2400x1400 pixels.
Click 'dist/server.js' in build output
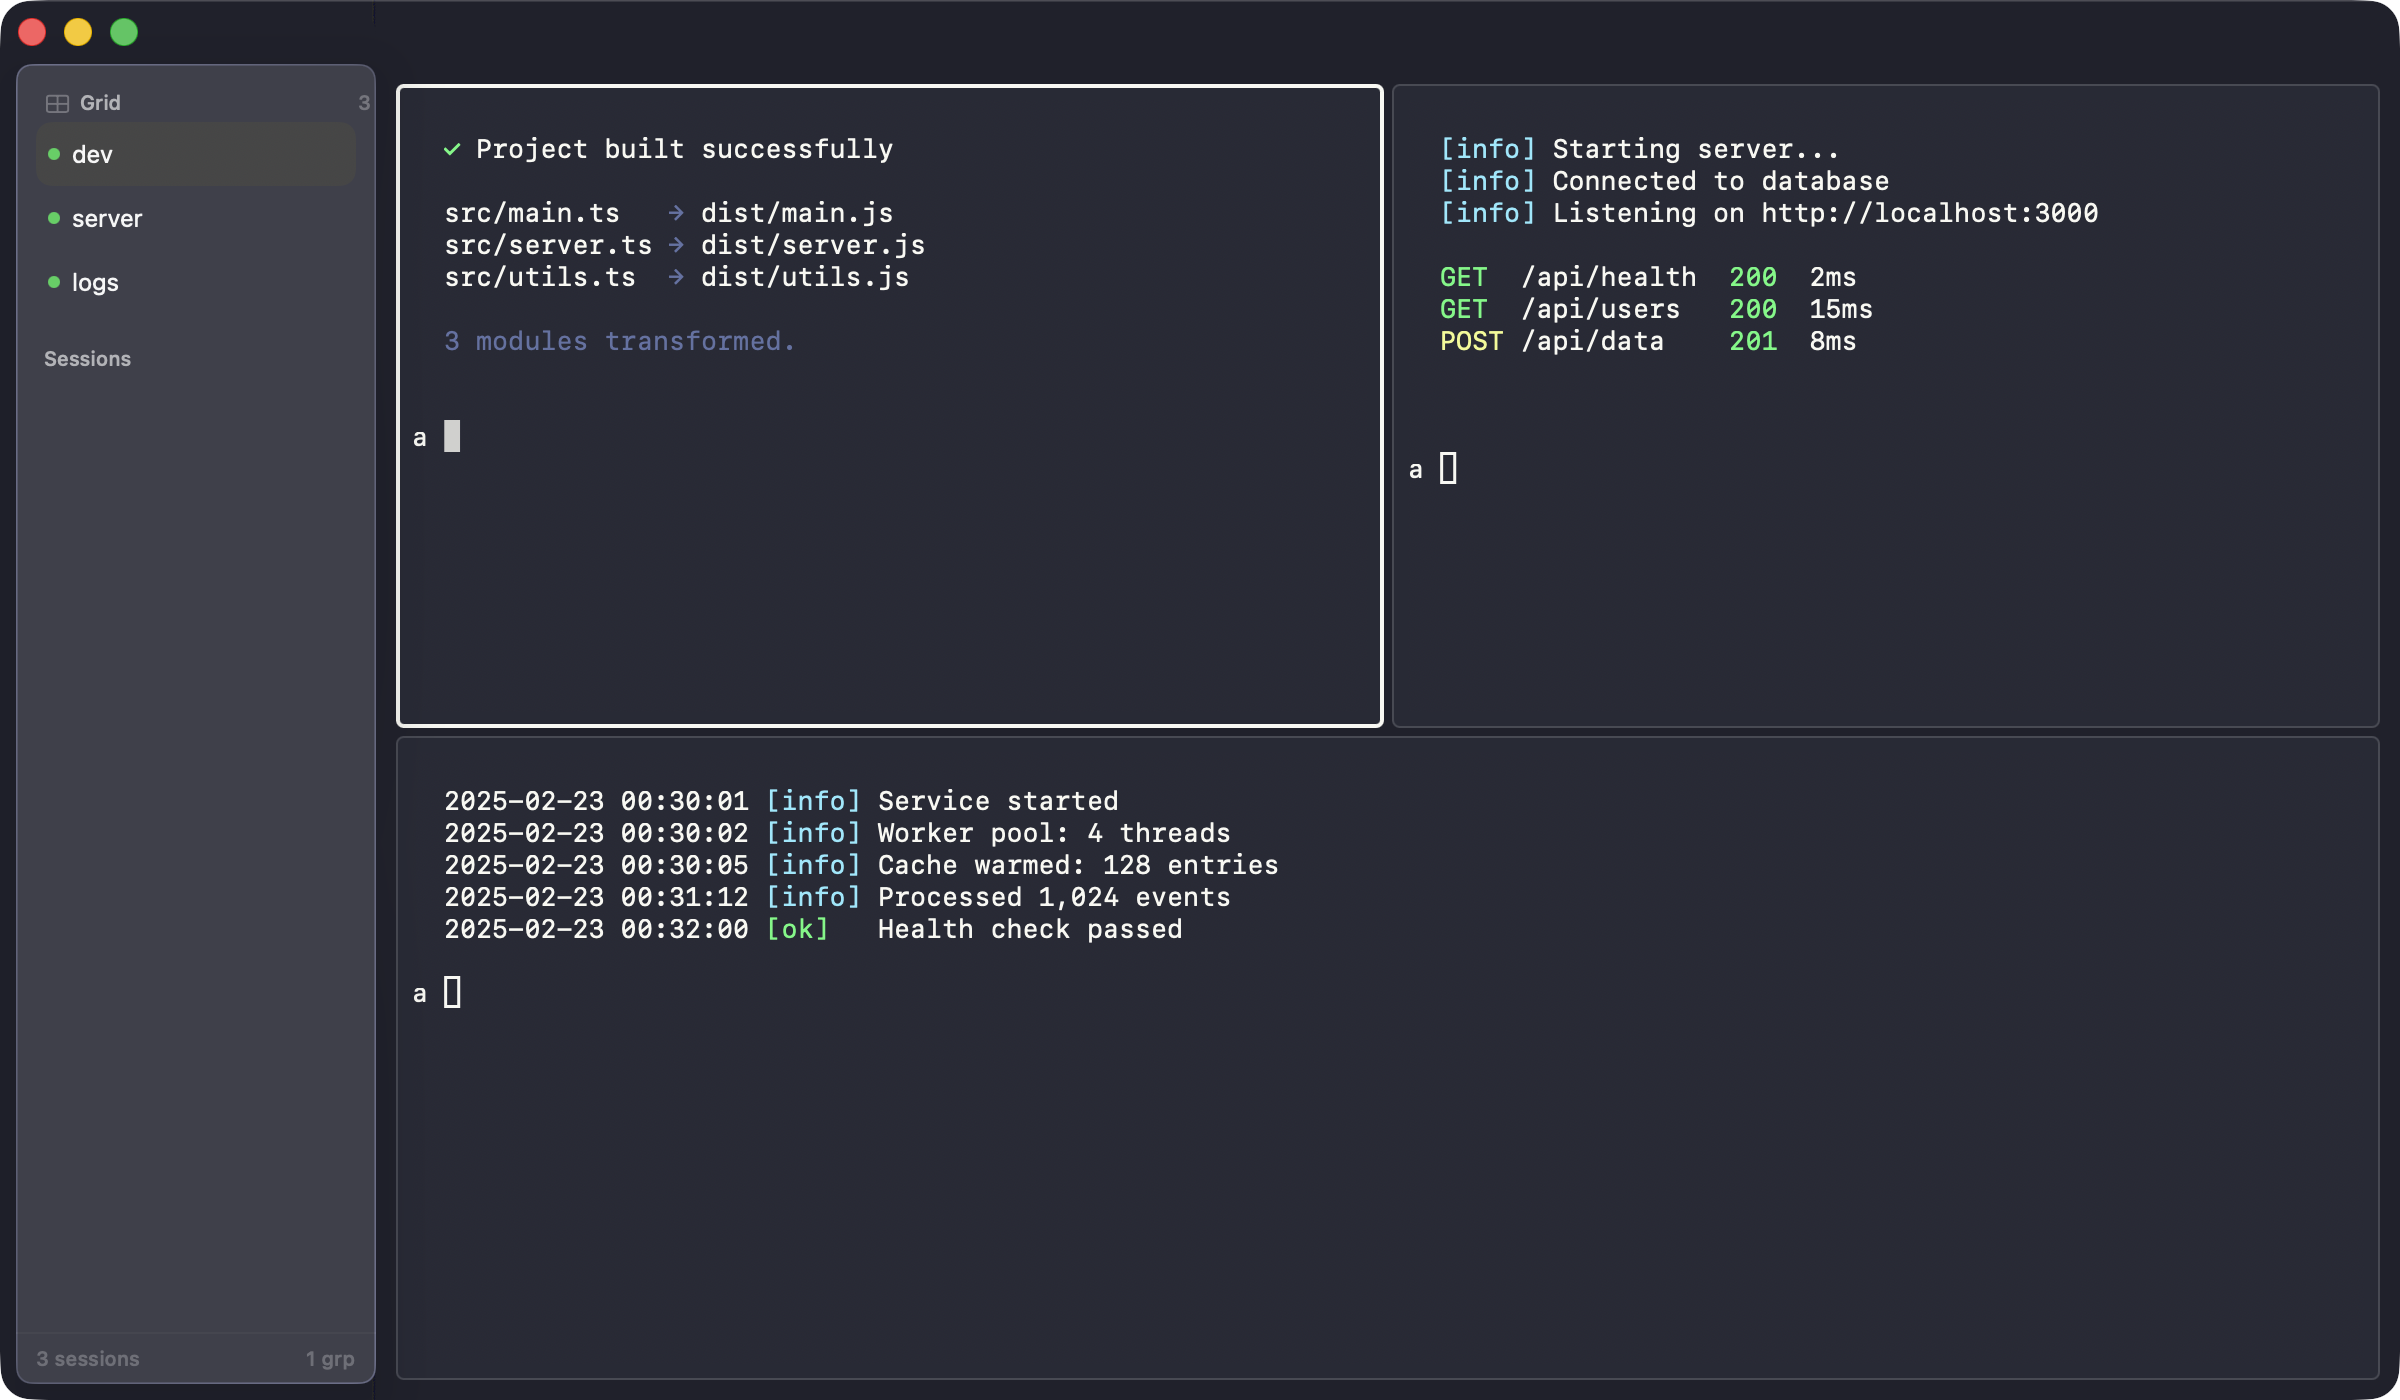coord(813,245)
